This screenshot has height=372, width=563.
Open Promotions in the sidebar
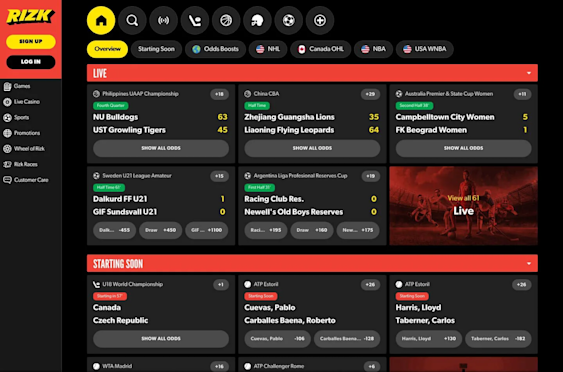click(22, 133)
